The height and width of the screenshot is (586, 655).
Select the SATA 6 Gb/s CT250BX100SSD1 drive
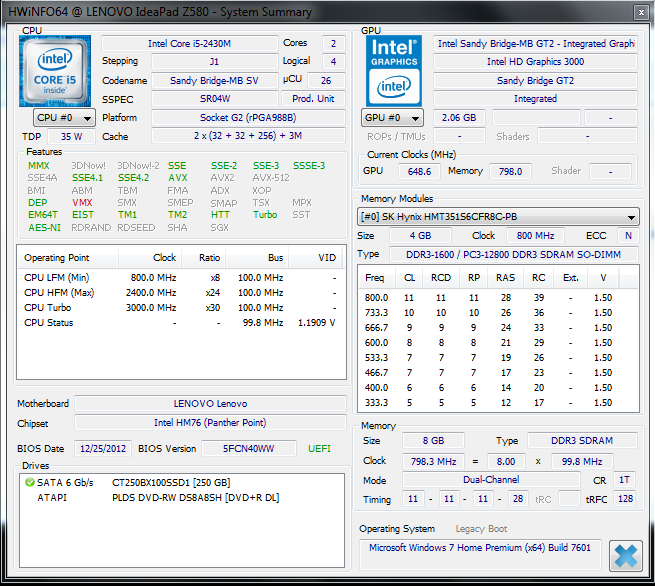click(182, 482)
